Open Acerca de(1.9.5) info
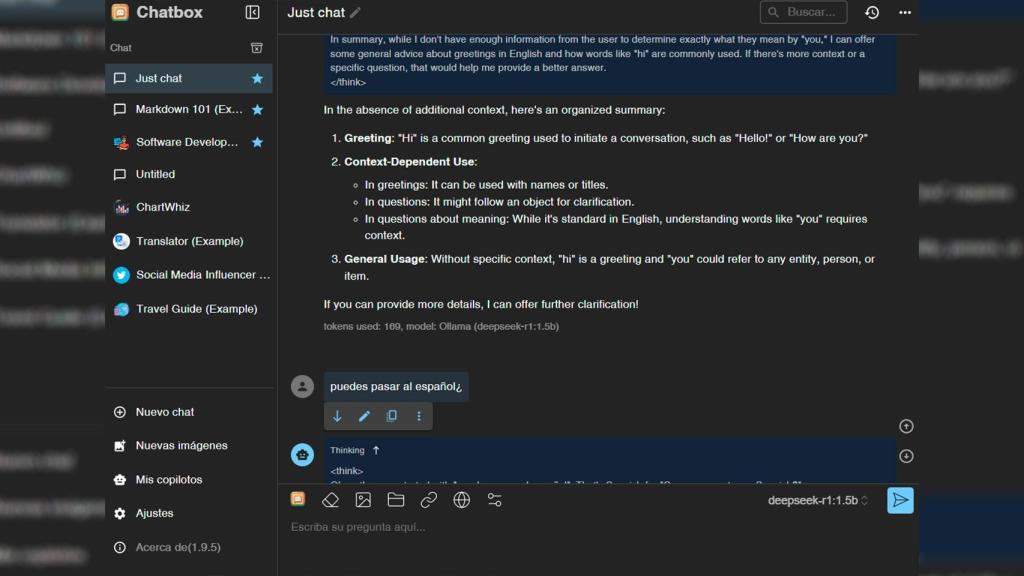 pos(189,547)
